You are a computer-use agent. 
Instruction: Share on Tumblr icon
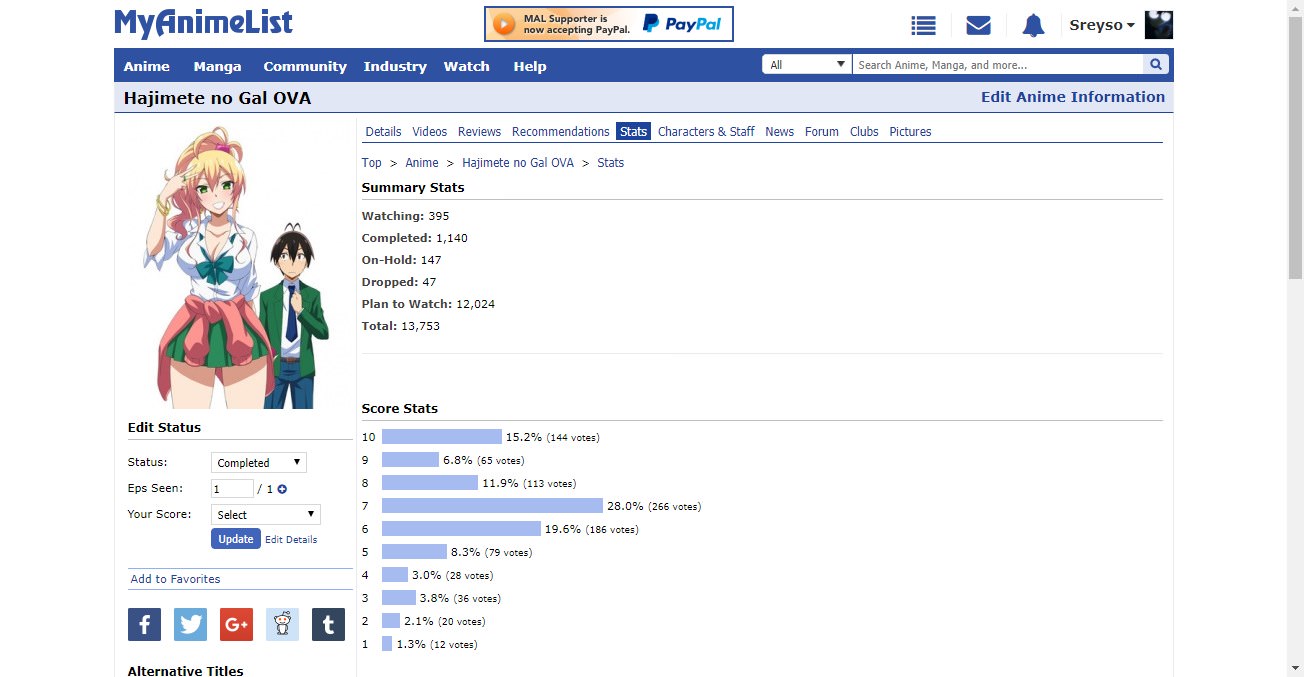[328, 625]
